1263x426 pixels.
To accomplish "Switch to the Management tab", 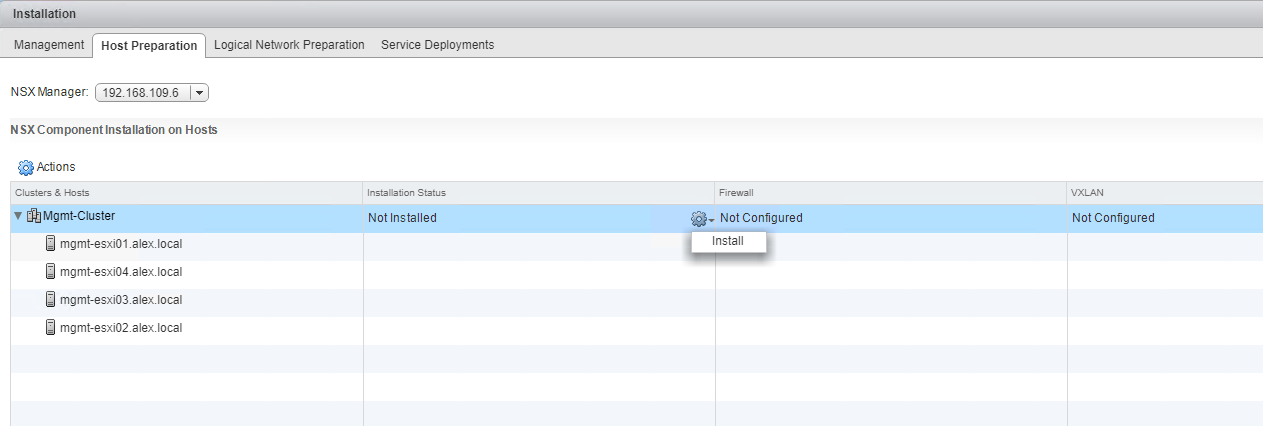I will (49, 45).
